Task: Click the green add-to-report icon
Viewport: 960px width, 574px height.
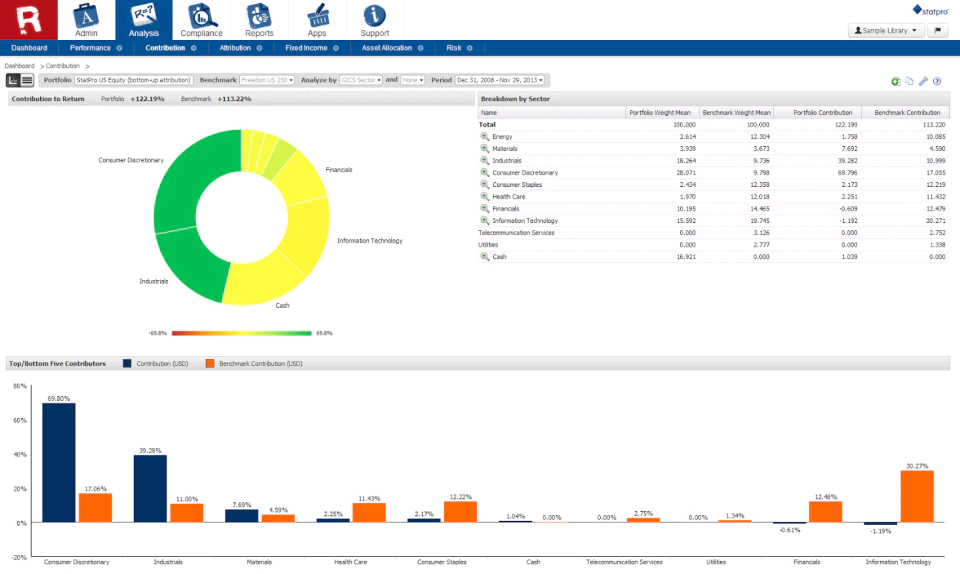Action: [896, 81]
